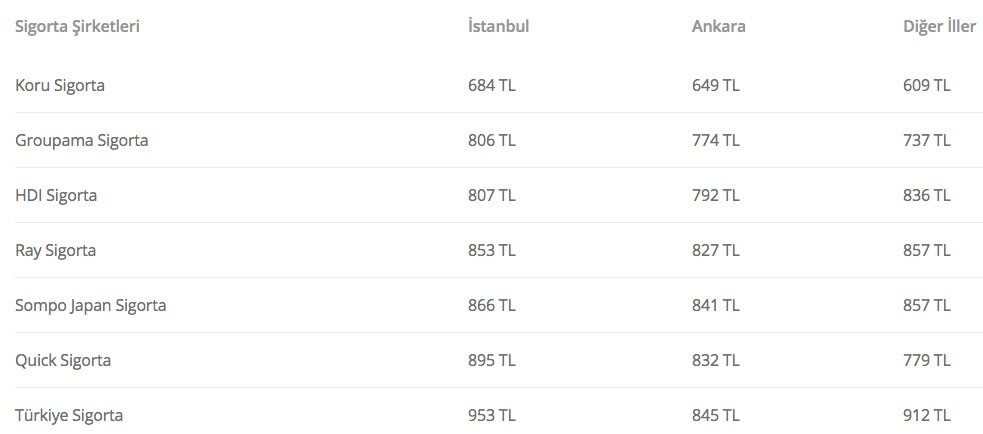The width and height of the screenshot is (983, 434).
Task: Select Koru Sigorta's Diğer İller price 609 TL
Action: (x=926, y=85)
